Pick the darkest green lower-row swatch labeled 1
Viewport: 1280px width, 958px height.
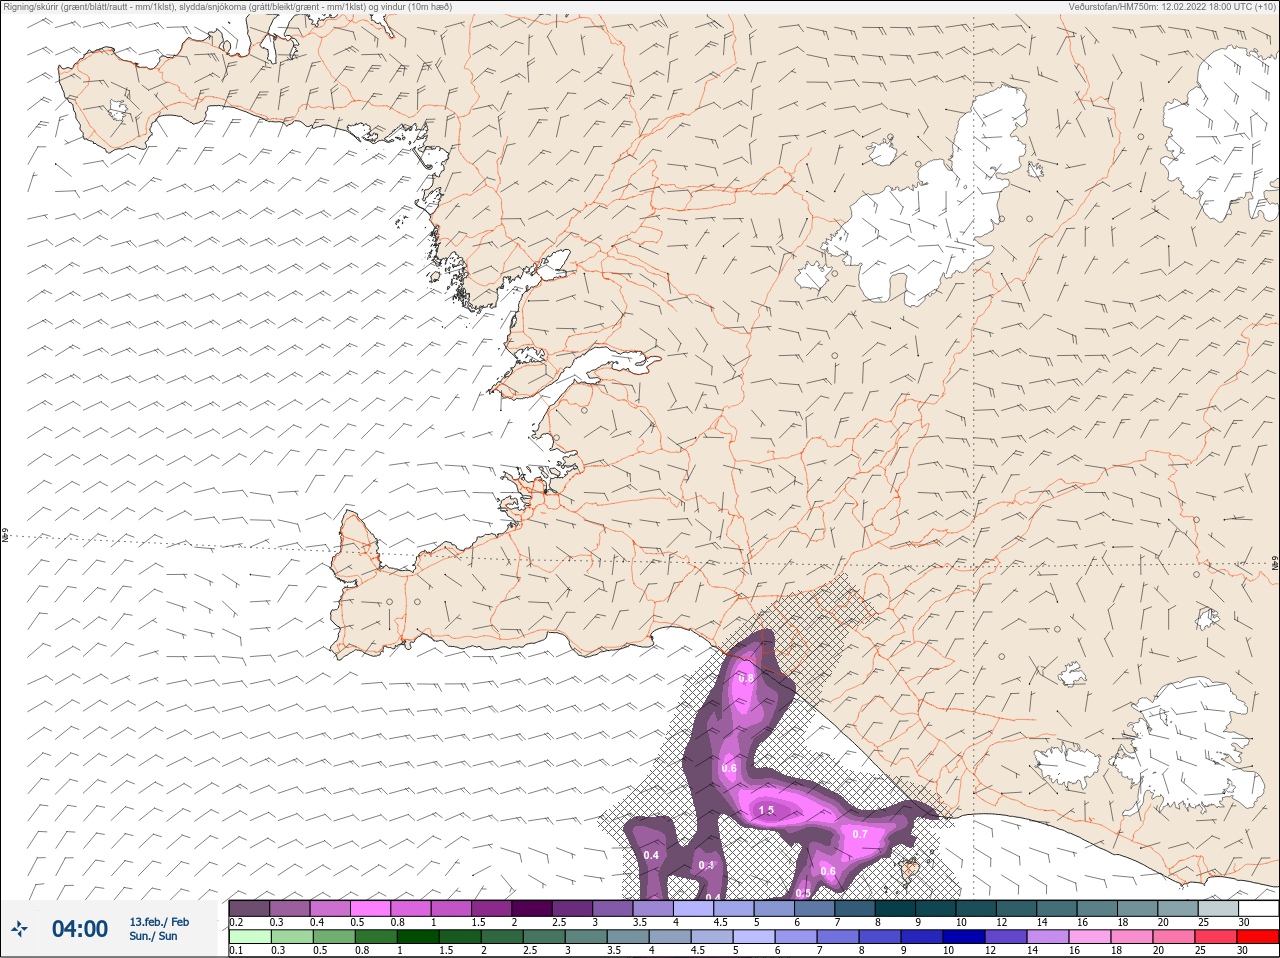(416, 937)
